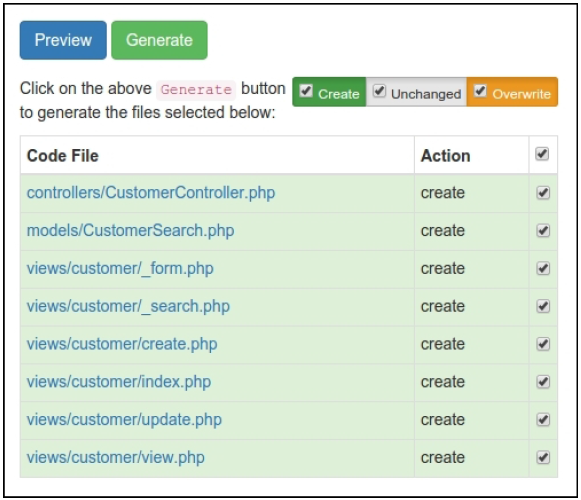Uncheck the update.php row checkbox
581x500 pixels.
[x=543, y=420]
